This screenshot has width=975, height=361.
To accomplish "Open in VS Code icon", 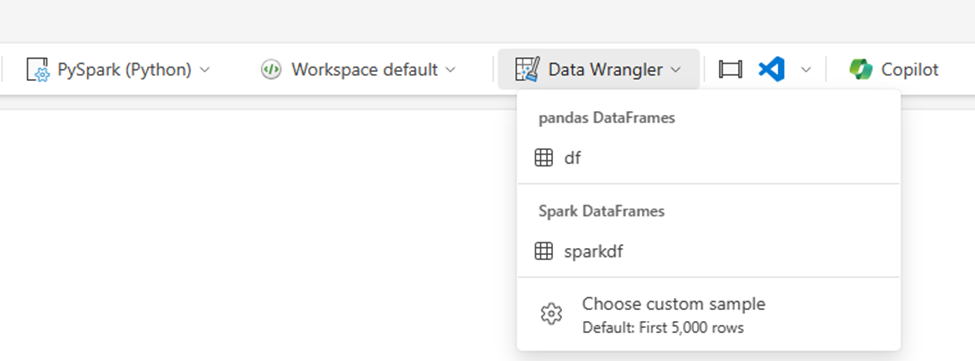I will point(772,70).
